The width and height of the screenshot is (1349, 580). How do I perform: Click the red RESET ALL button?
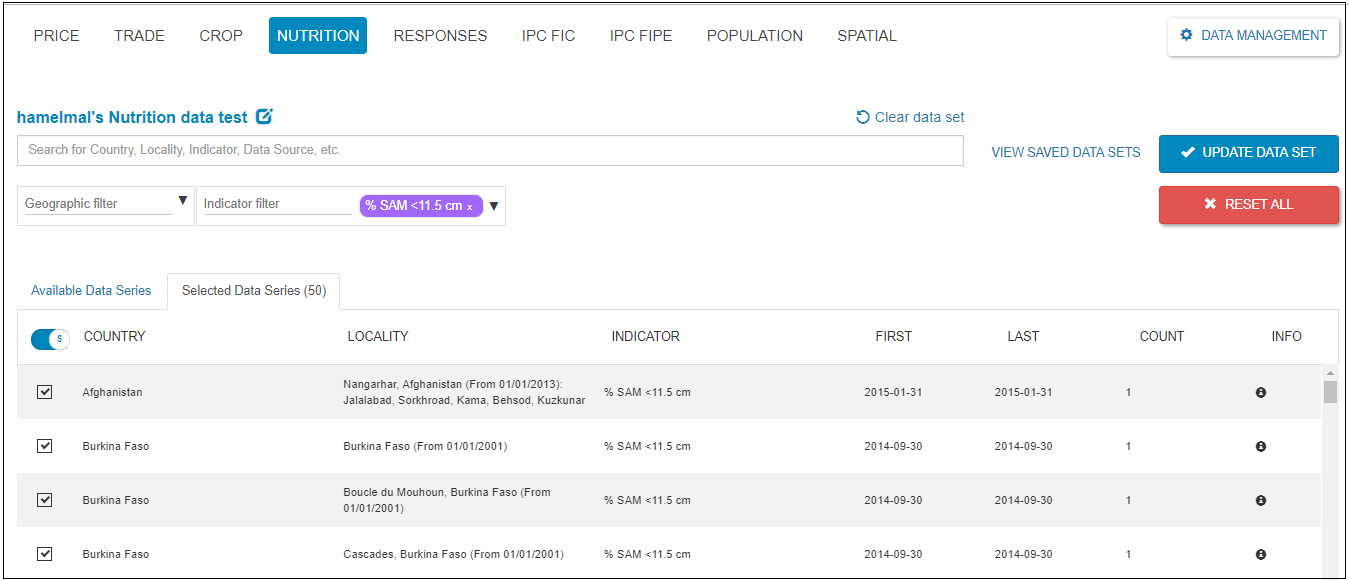tap(1248, 204)
